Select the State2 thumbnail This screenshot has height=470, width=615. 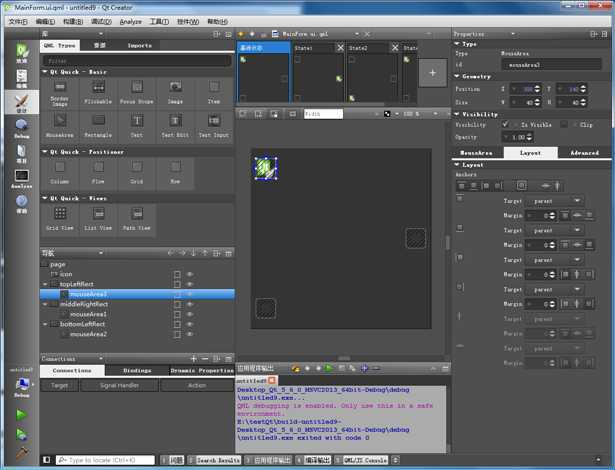[x=372, y=72]
